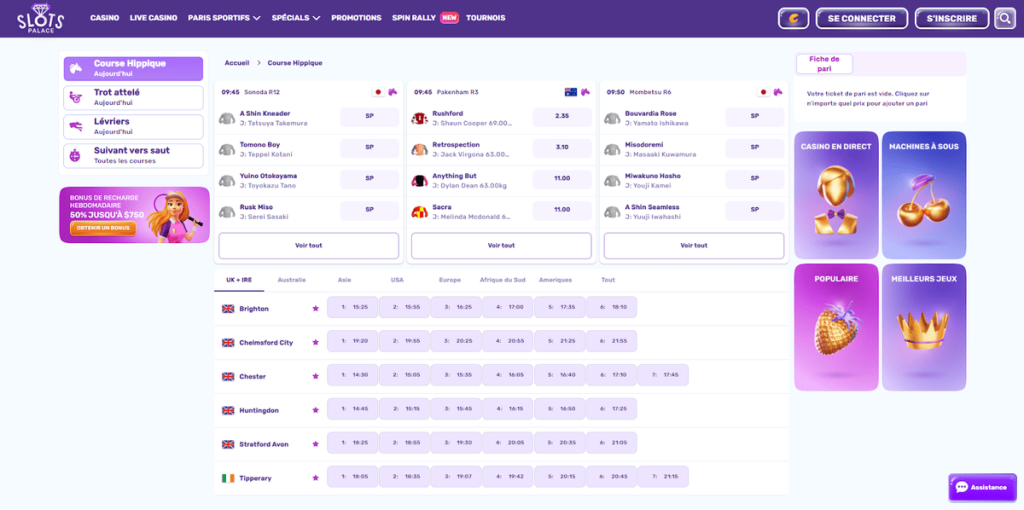Select Trot attelé in the sidebar
1024x510 pixels.
coord(133,98)
